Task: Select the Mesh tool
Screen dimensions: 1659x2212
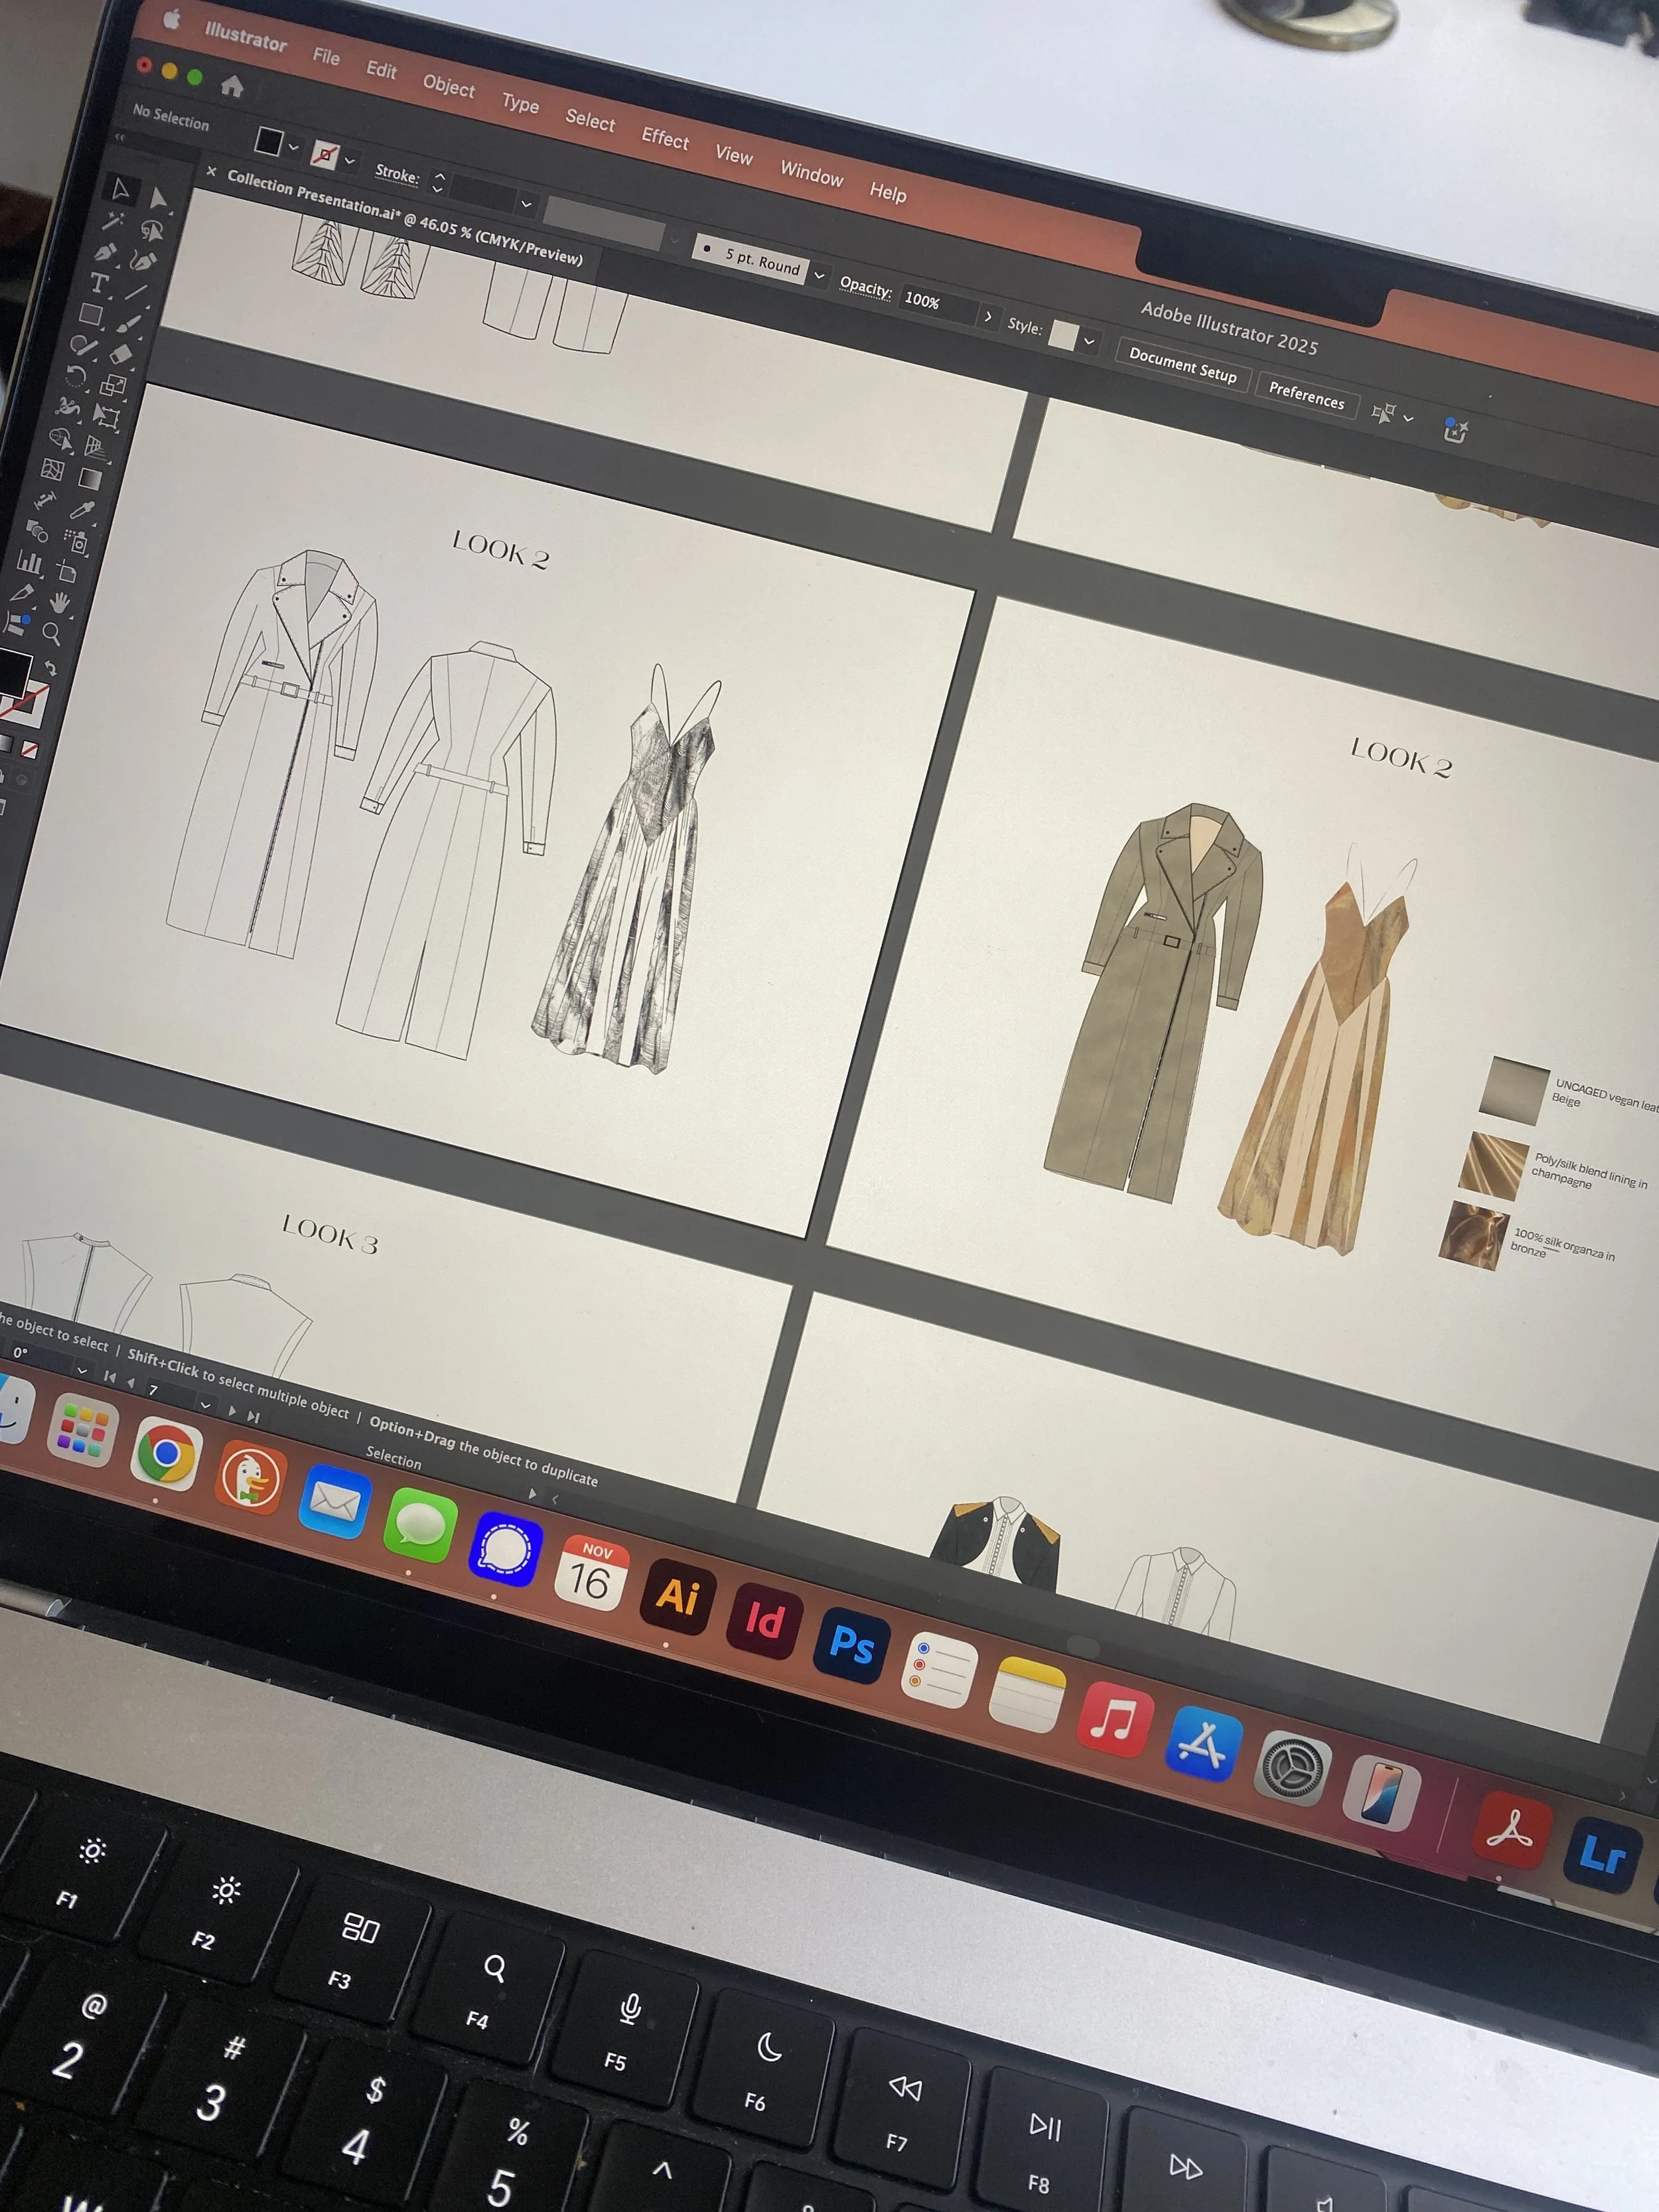Action: click(x=54, y=470)
